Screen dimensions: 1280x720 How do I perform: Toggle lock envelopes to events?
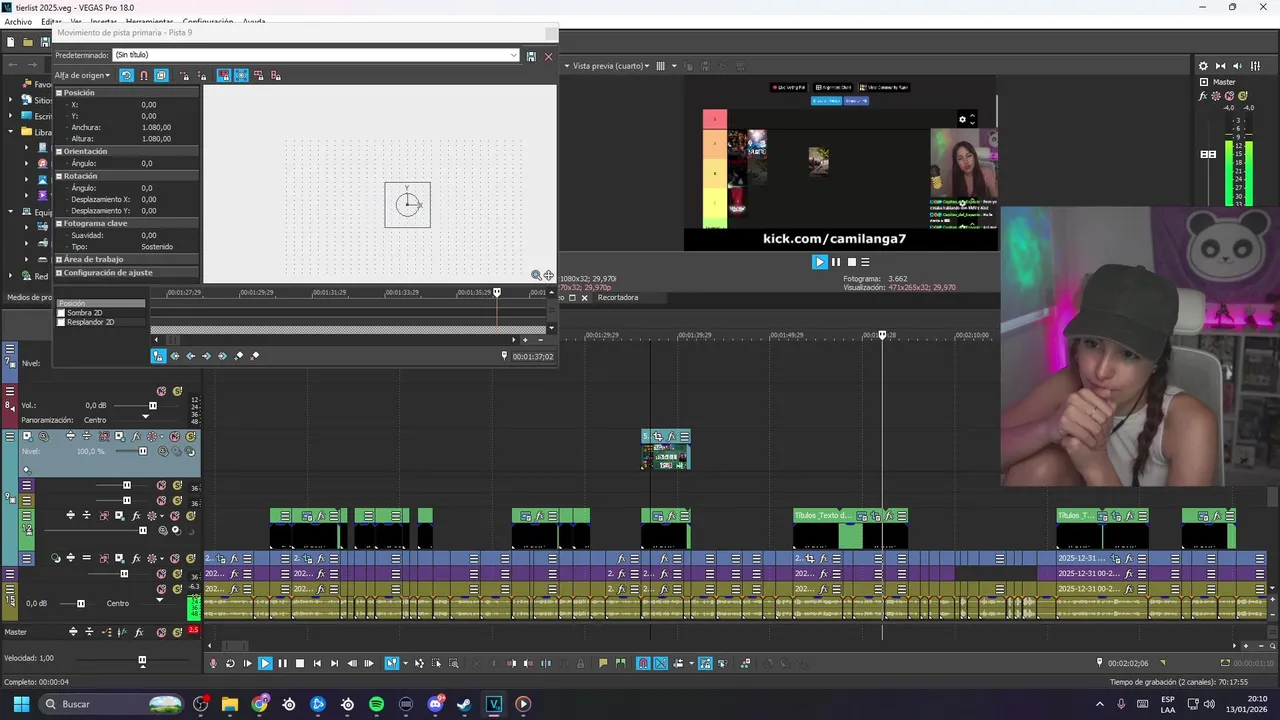[x=705, y=663]
